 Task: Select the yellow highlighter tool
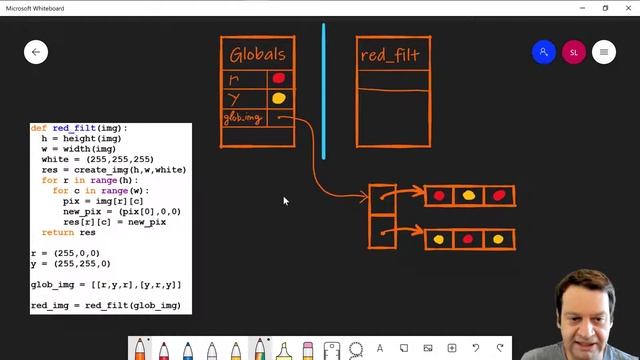(x=284, y=351)
